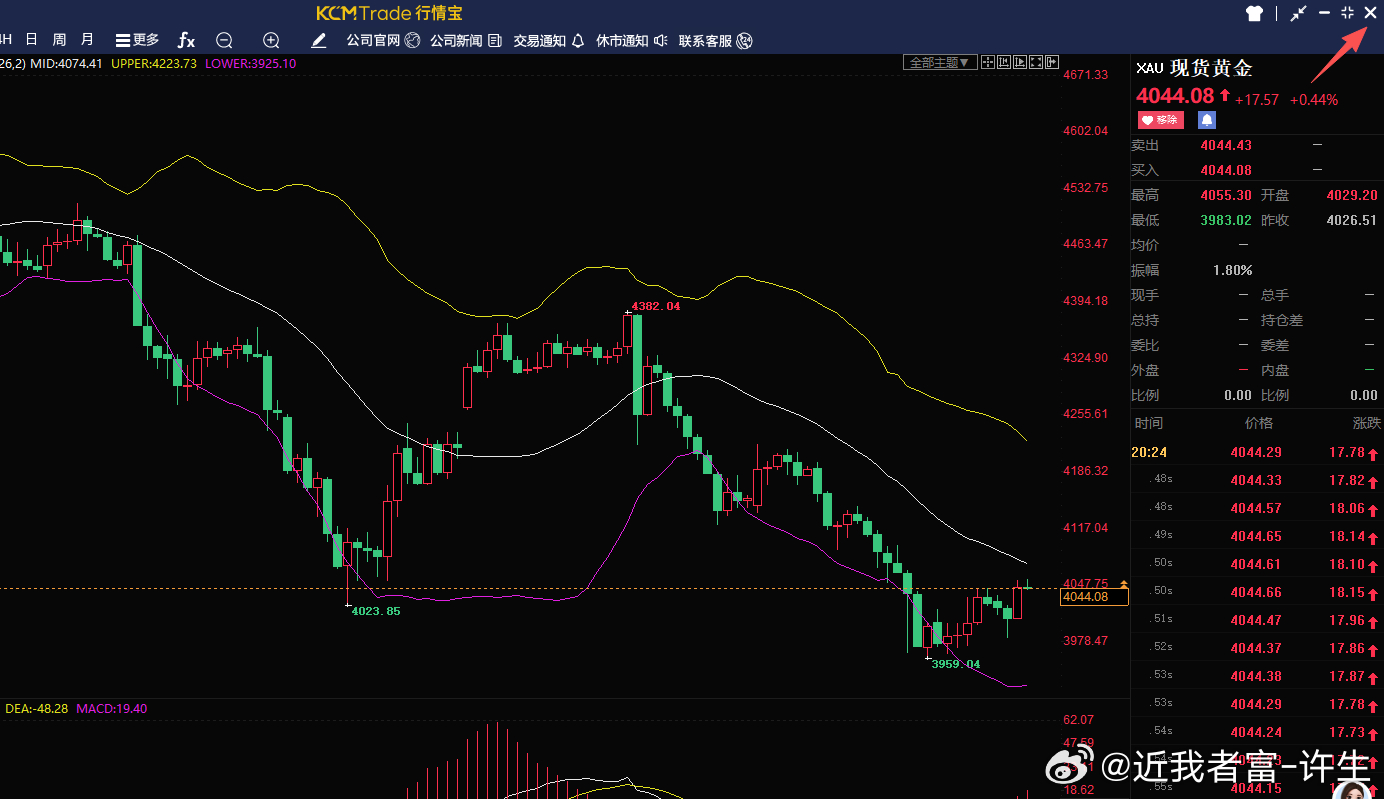Open 休市通知 market closure notices
This screenshot has width=1384, height=799.
tap(632, 41)
